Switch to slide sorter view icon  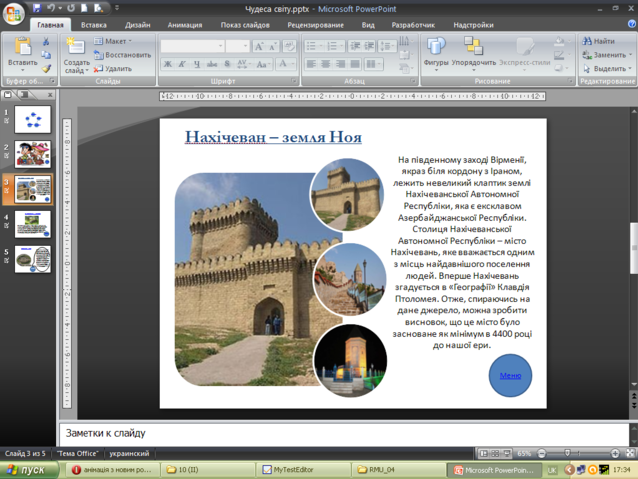click(x=495, y=453)
